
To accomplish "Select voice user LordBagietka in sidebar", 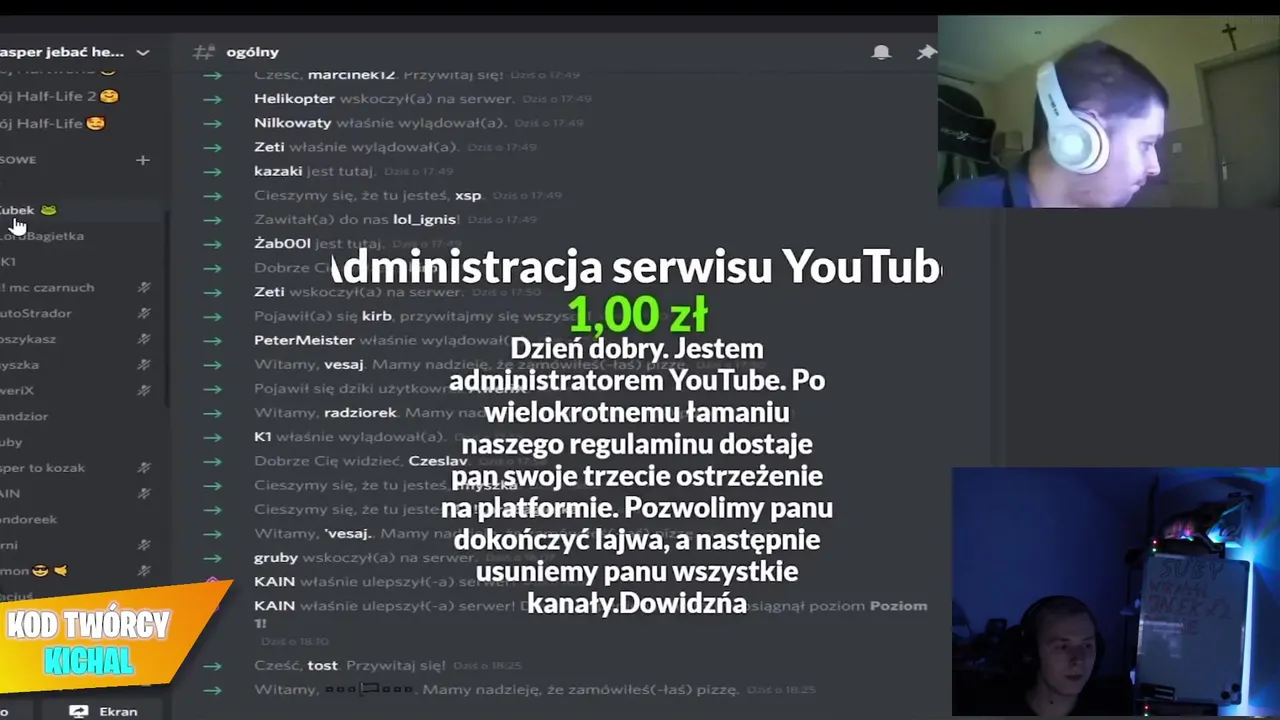I will (42, 236).
